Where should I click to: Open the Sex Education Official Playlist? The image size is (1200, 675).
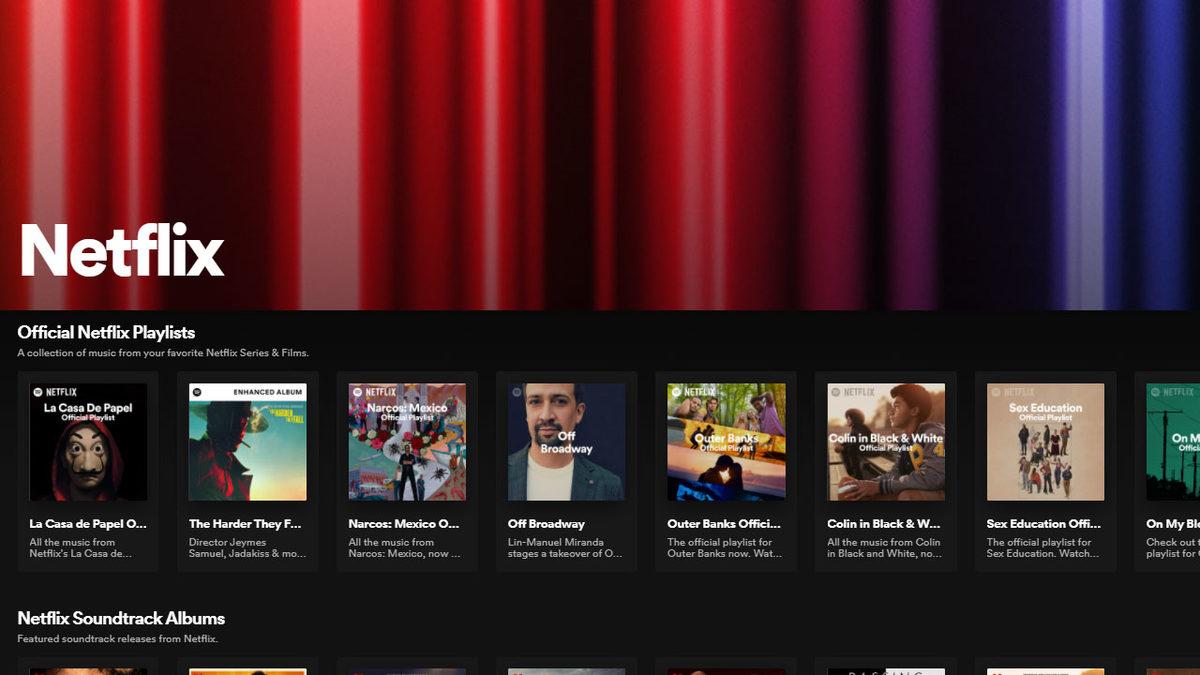pos(1046,442)
